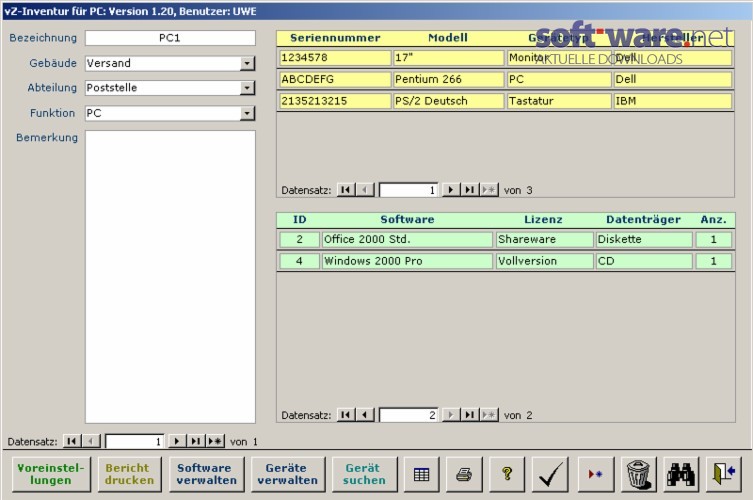Image resolution: width=753 pixels, height=500 pixels.
Task: Select serial number cell ABCDEFG
Action: [x=335, y=79]
